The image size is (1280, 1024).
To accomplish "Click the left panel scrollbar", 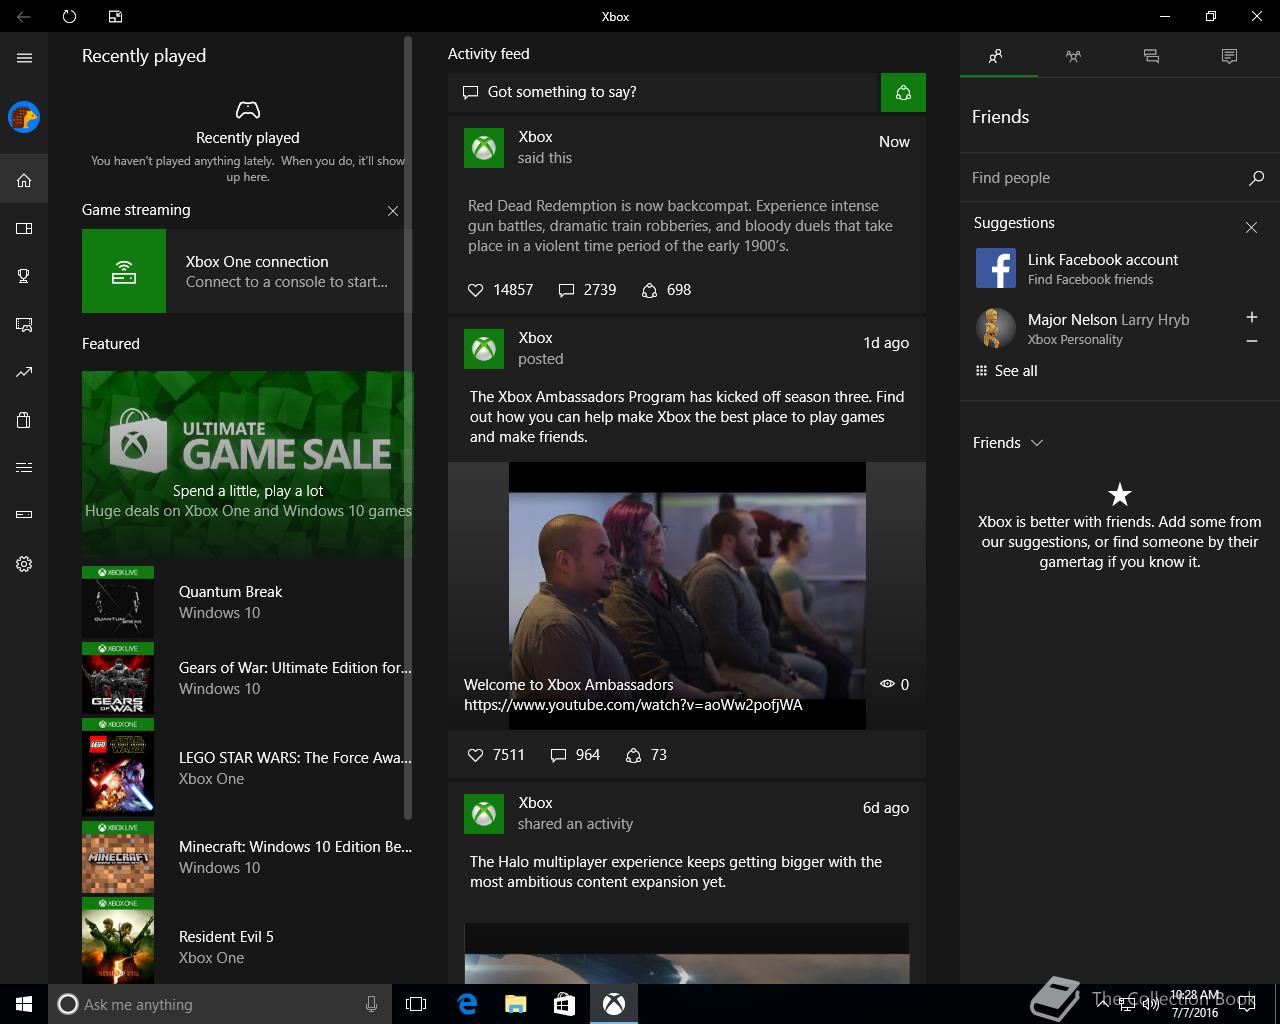I will tap(407, 428).
